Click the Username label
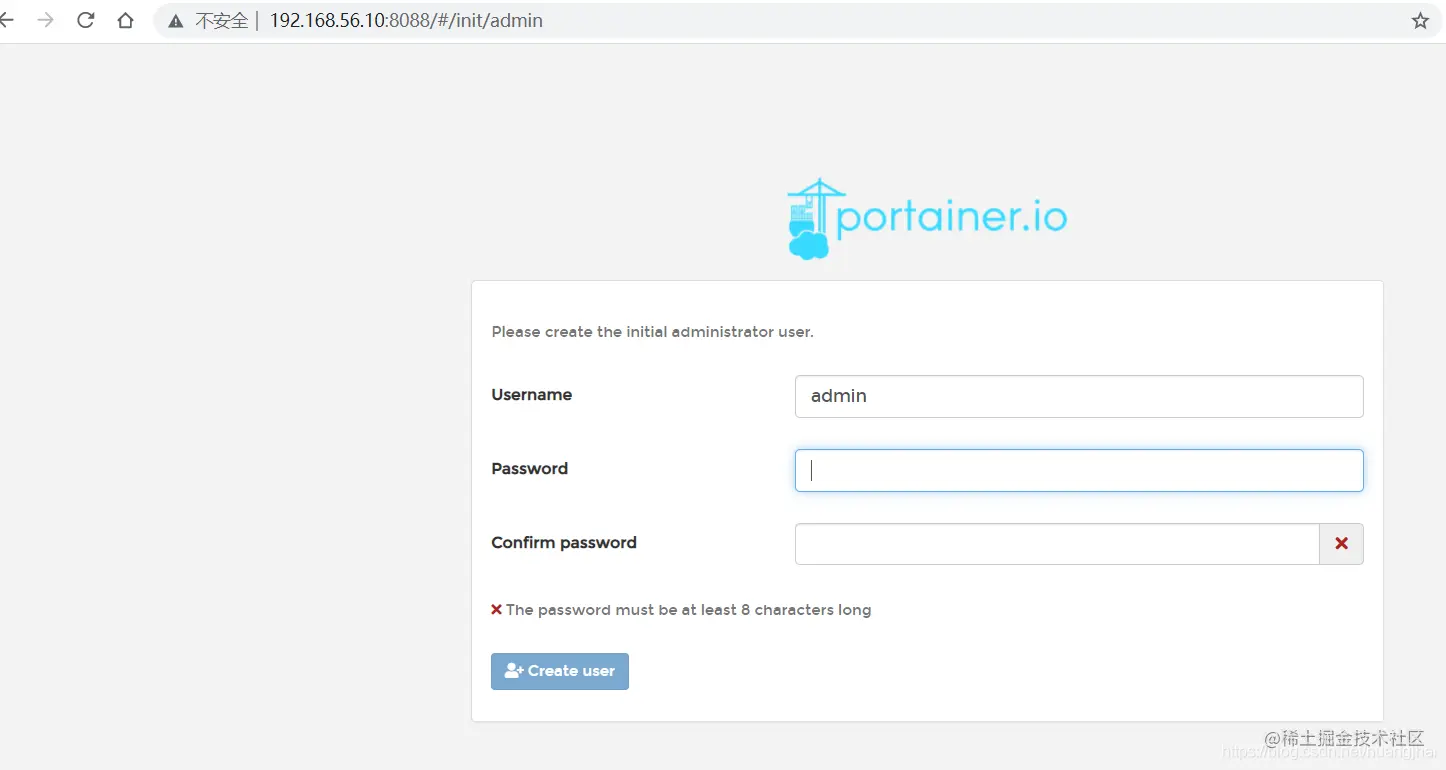Viewport: 1446px width, 770px height. tap(531, 395)
